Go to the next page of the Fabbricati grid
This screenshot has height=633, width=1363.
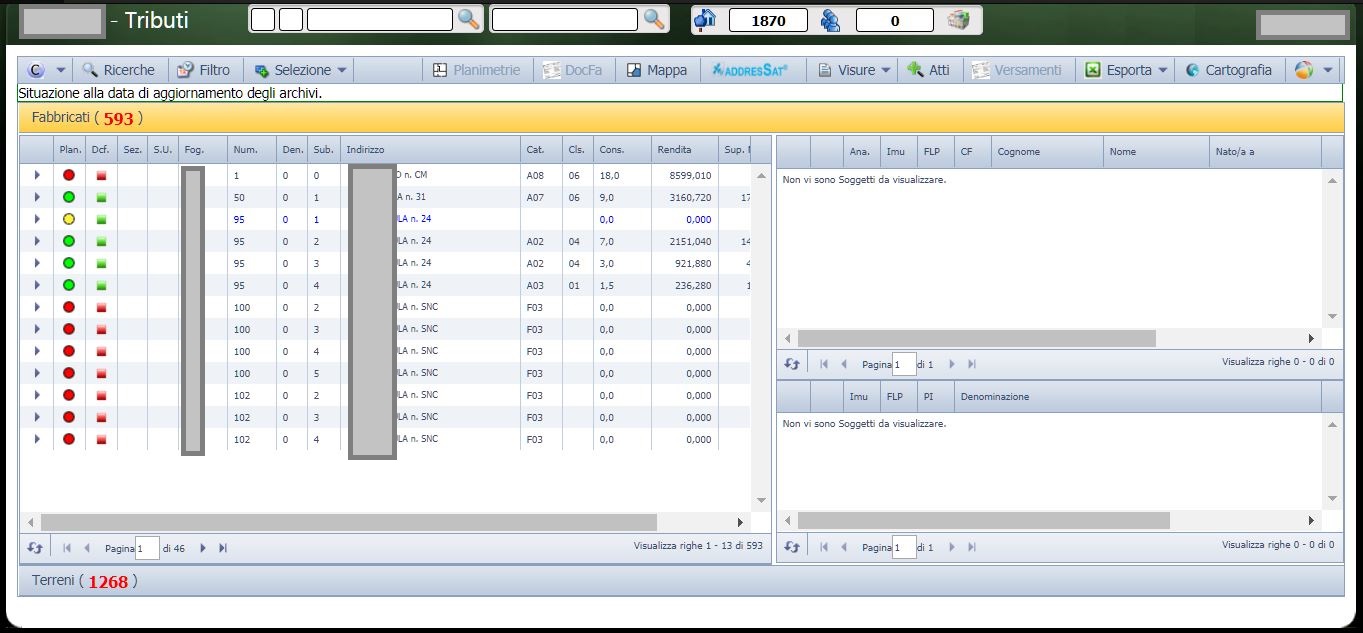[x=203, y=548]
